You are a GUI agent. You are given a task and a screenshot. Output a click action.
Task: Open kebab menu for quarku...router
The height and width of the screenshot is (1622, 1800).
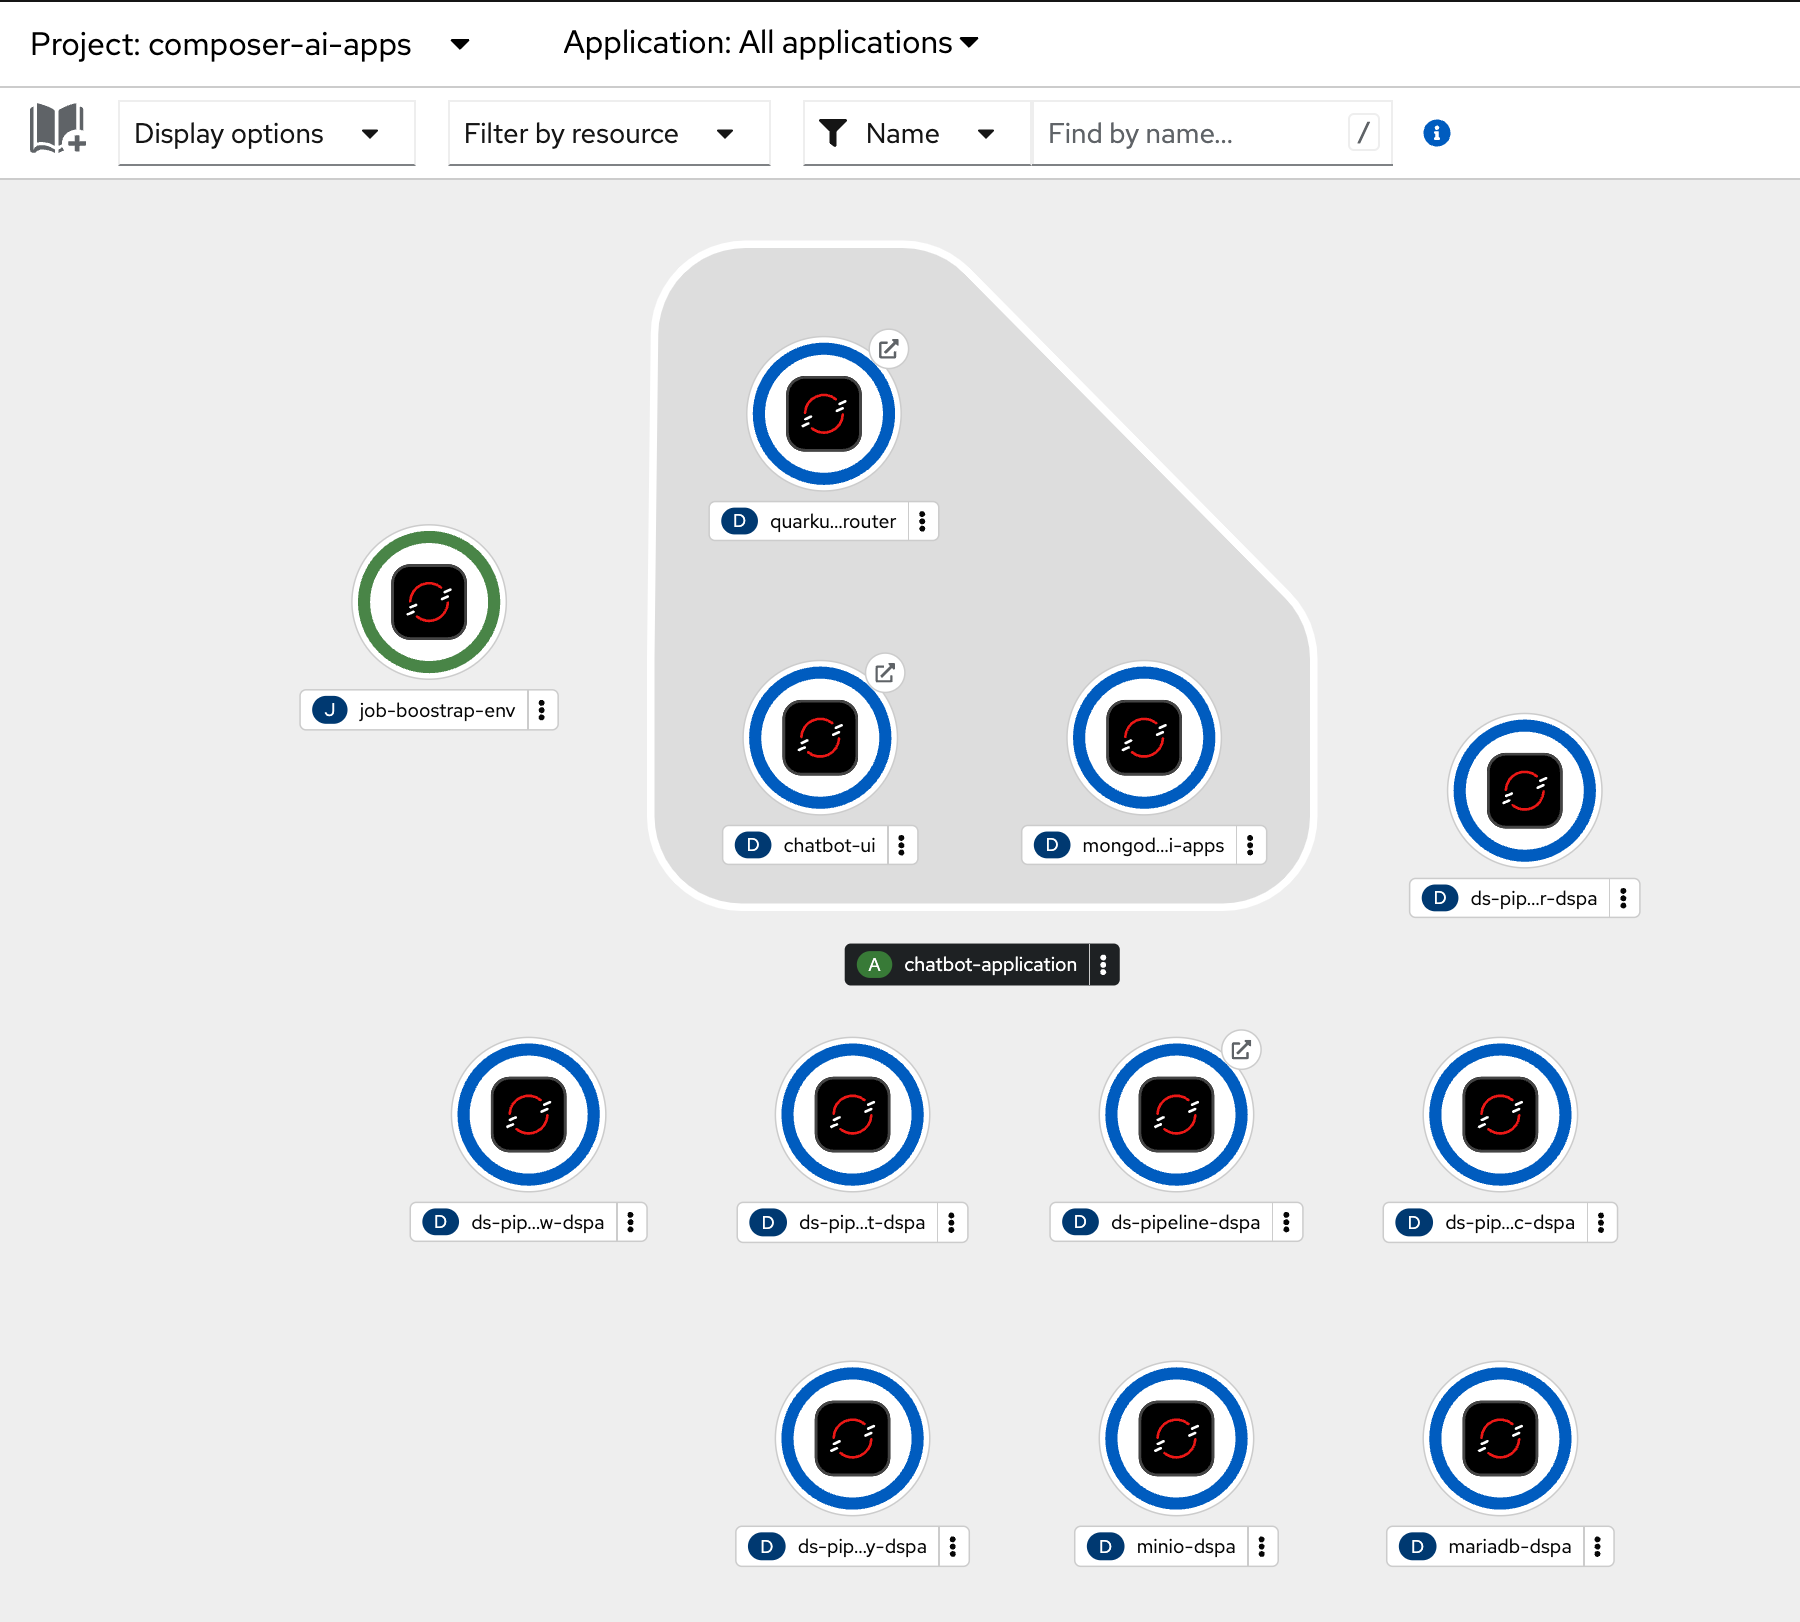[x=922, y=521]
